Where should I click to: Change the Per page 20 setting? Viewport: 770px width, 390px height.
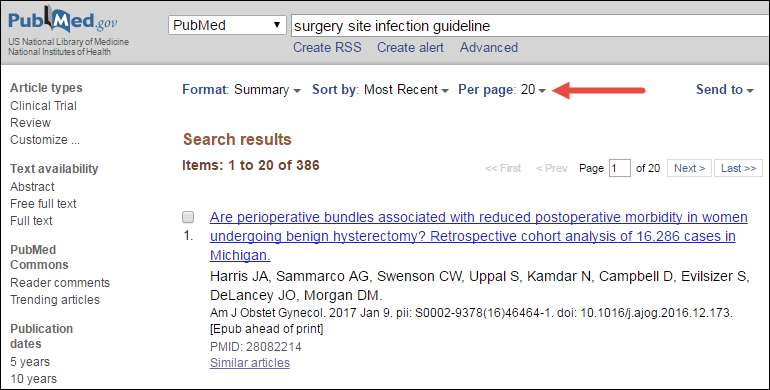(502, 90)
